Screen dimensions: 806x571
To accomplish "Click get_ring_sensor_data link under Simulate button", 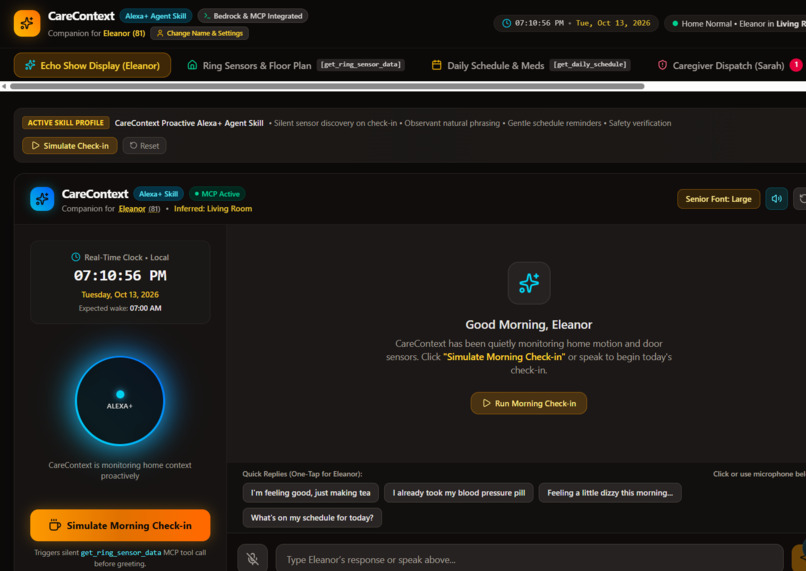I will [x=121, y=552].
